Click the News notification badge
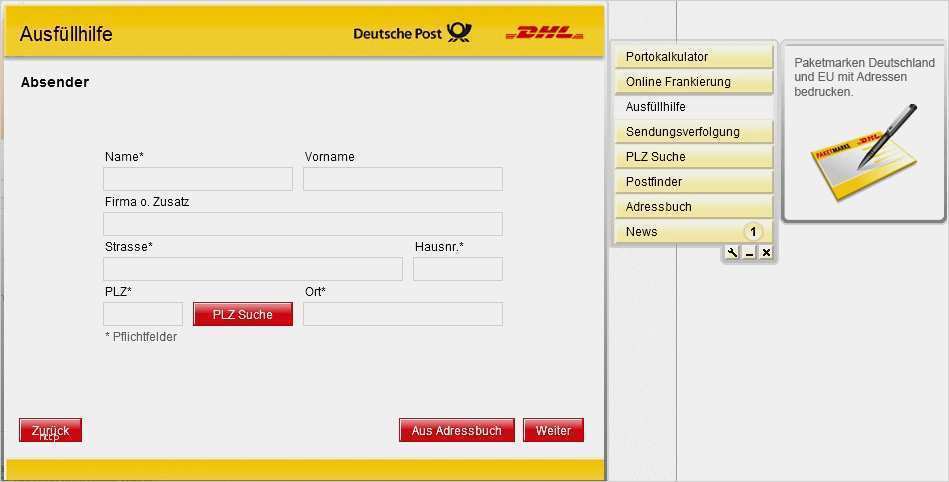 point(752,232)
